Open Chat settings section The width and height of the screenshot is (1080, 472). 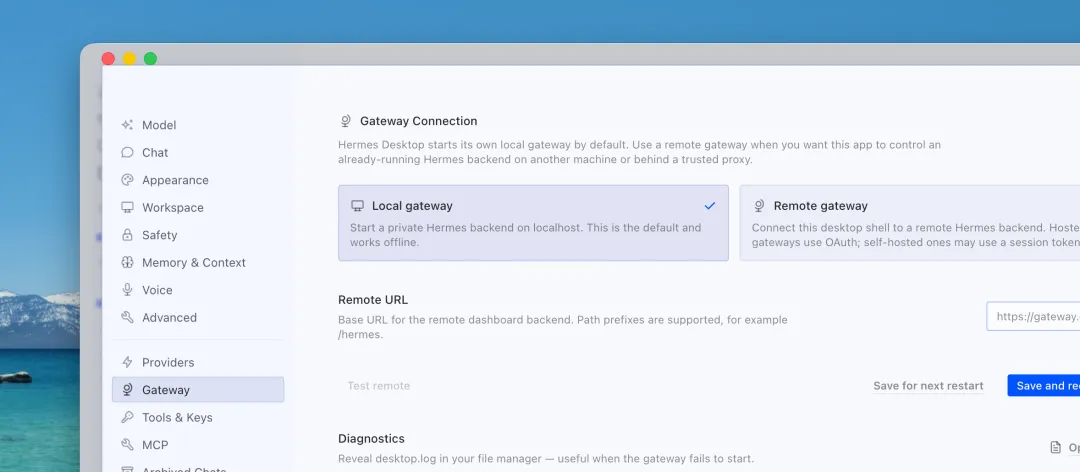pyautogui.click(x=198, y=152)
